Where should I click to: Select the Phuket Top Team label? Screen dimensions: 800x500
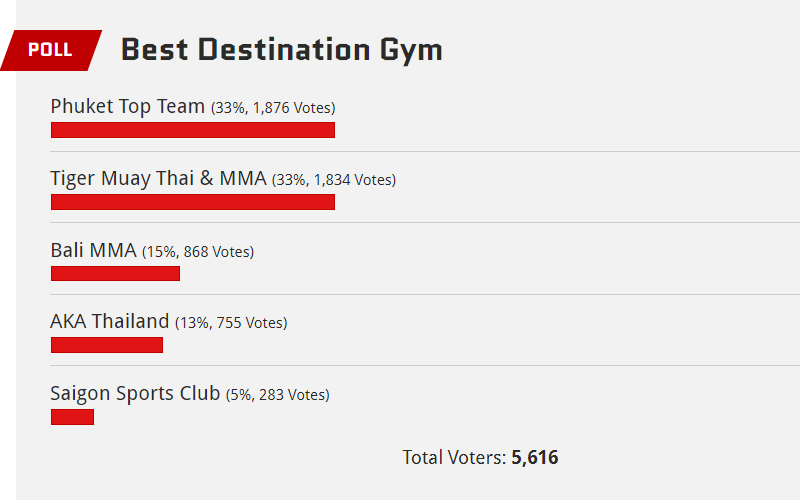pyautogui.click(x=128, y=106)
